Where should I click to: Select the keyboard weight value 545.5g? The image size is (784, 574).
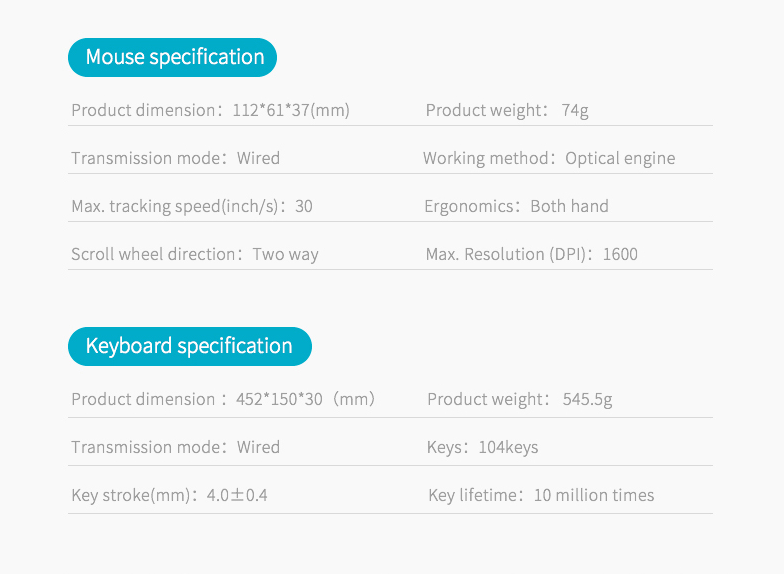coord(587,399)
